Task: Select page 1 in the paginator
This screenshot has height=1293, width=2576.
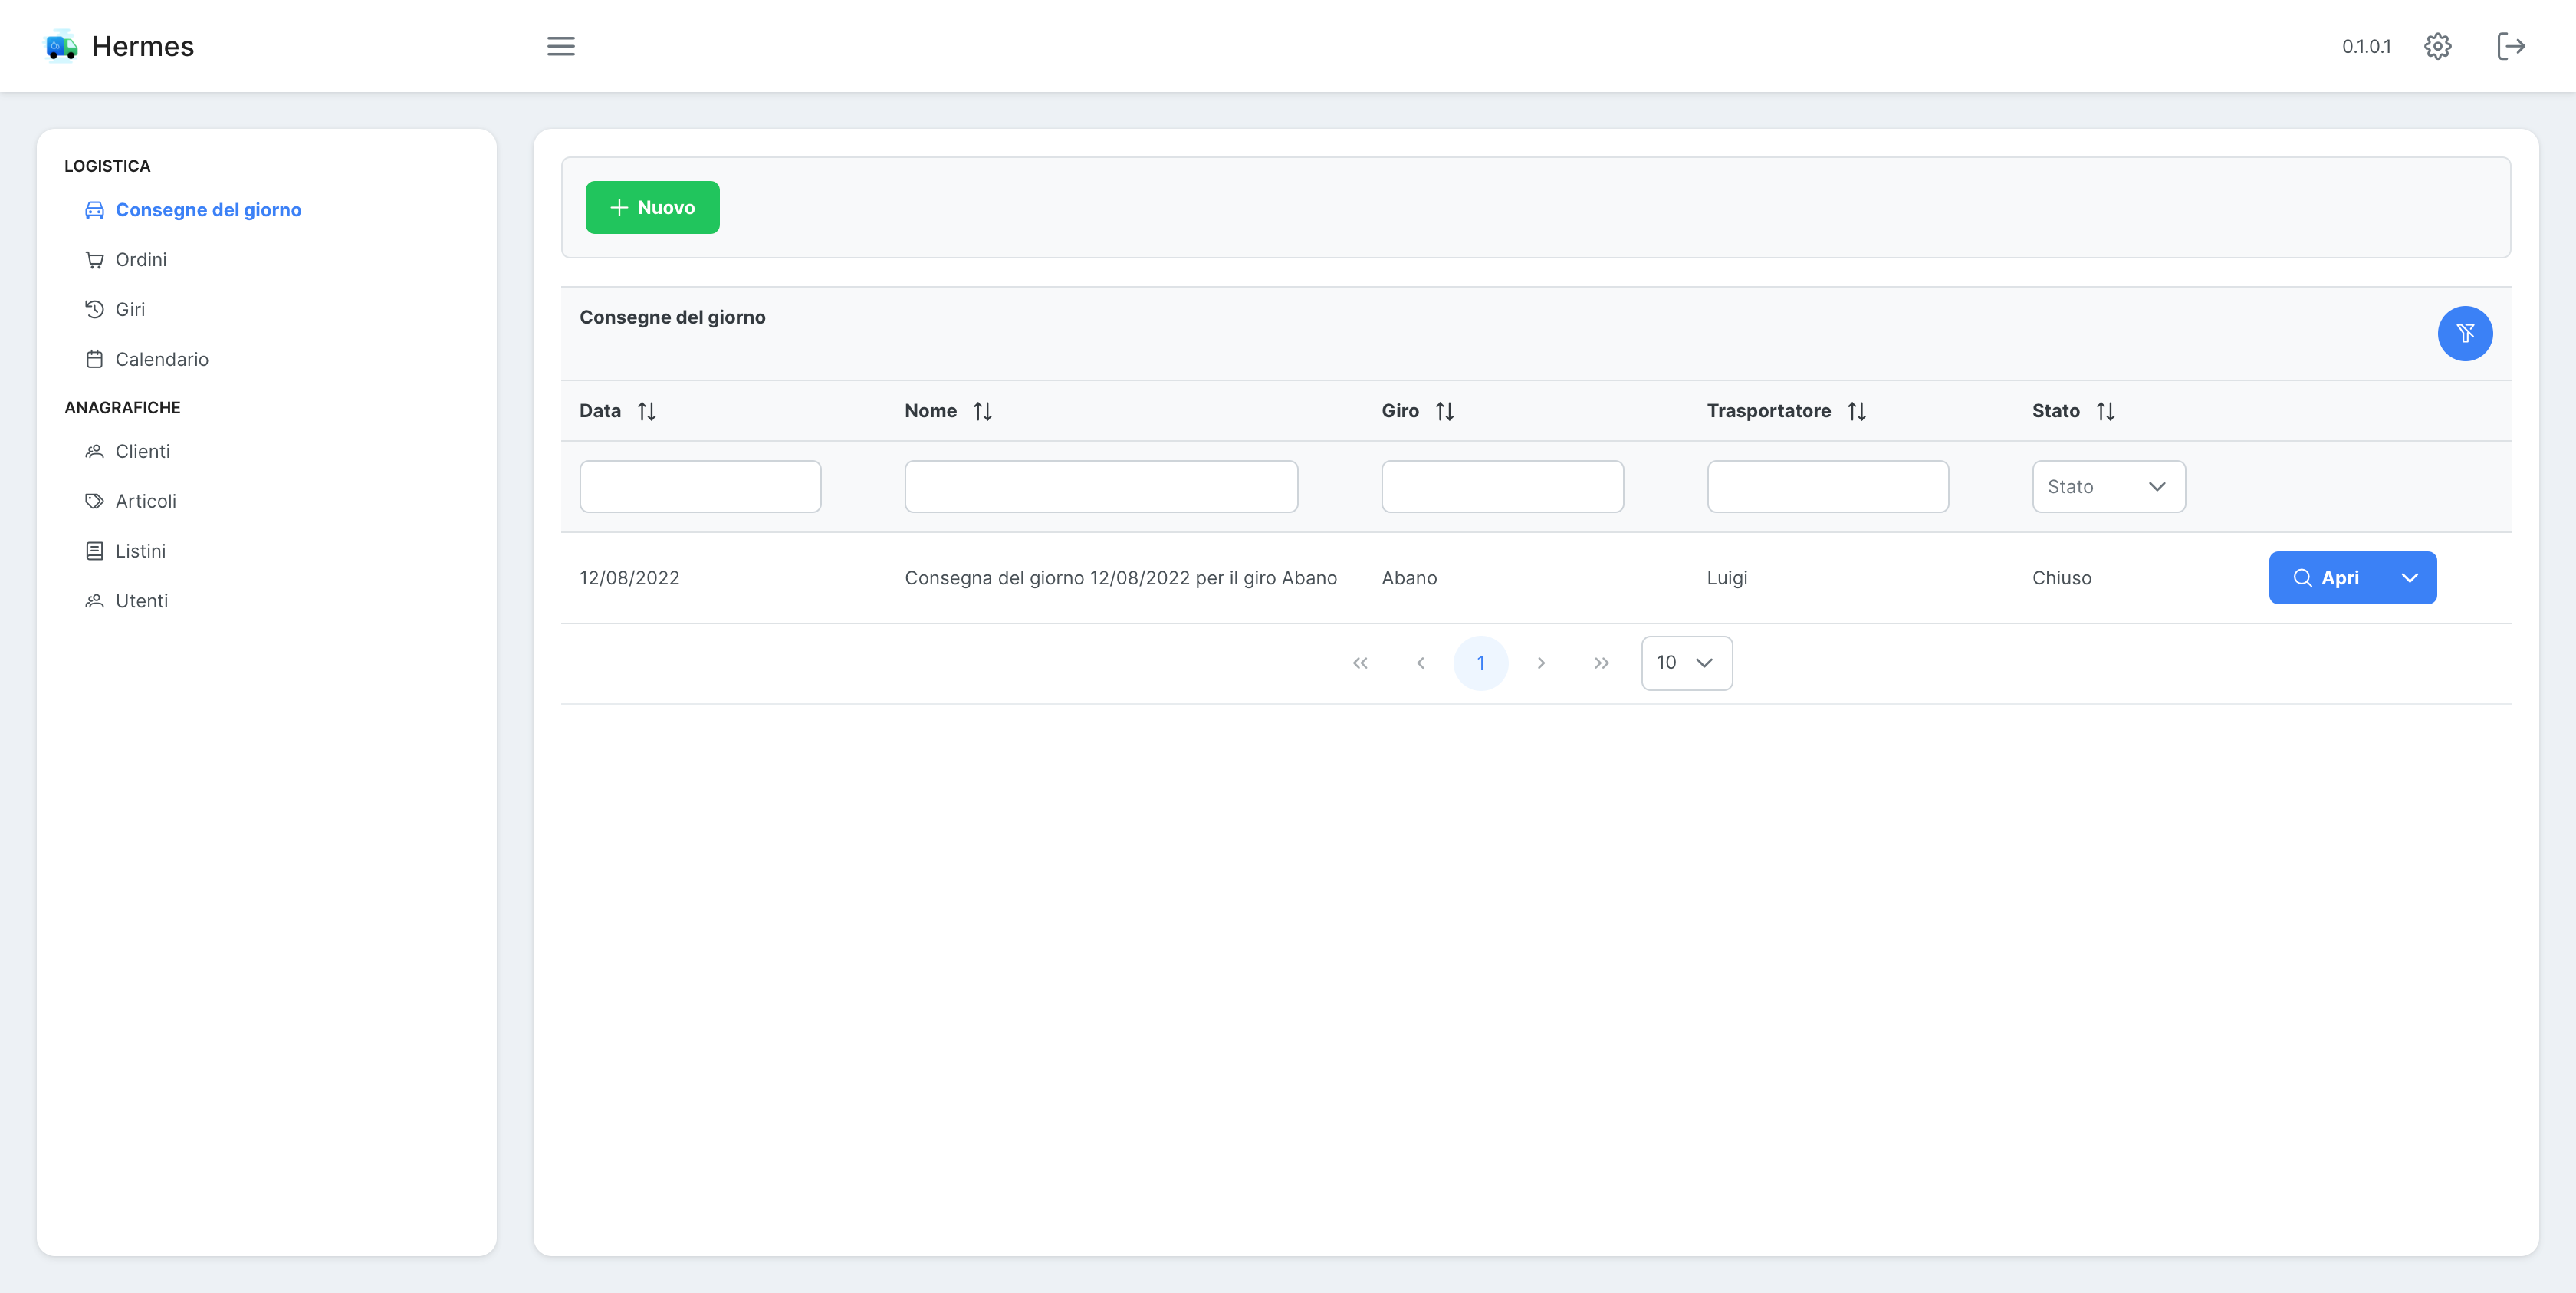Action: [1480, 663]
